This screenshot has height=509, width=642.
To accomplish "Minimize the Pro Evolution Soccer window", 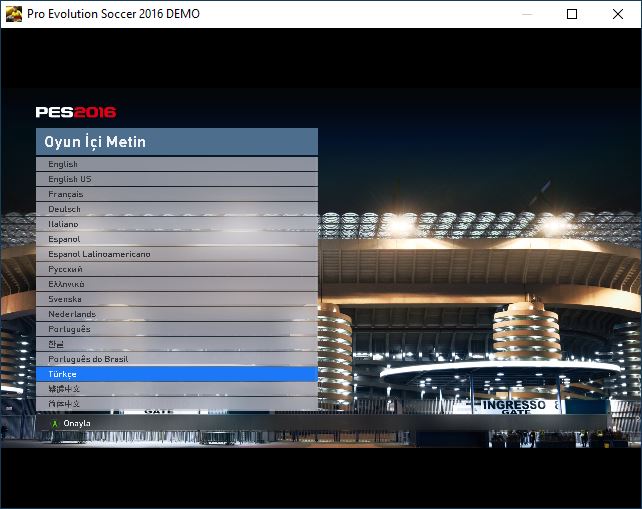I will [527, 14].
